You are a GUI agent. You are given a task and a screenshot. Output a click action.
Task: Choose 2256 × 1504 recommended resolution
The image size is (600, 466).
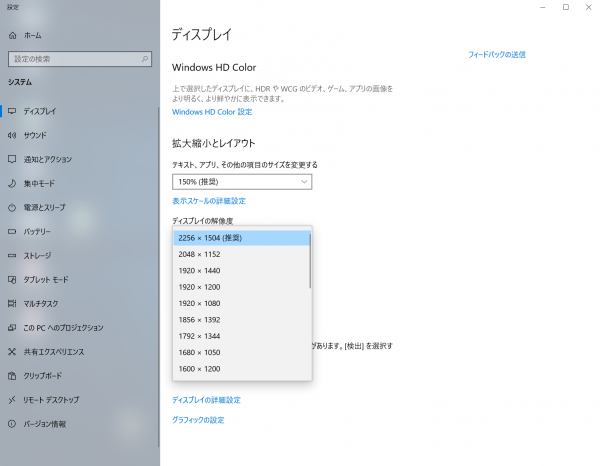[240, 238]
